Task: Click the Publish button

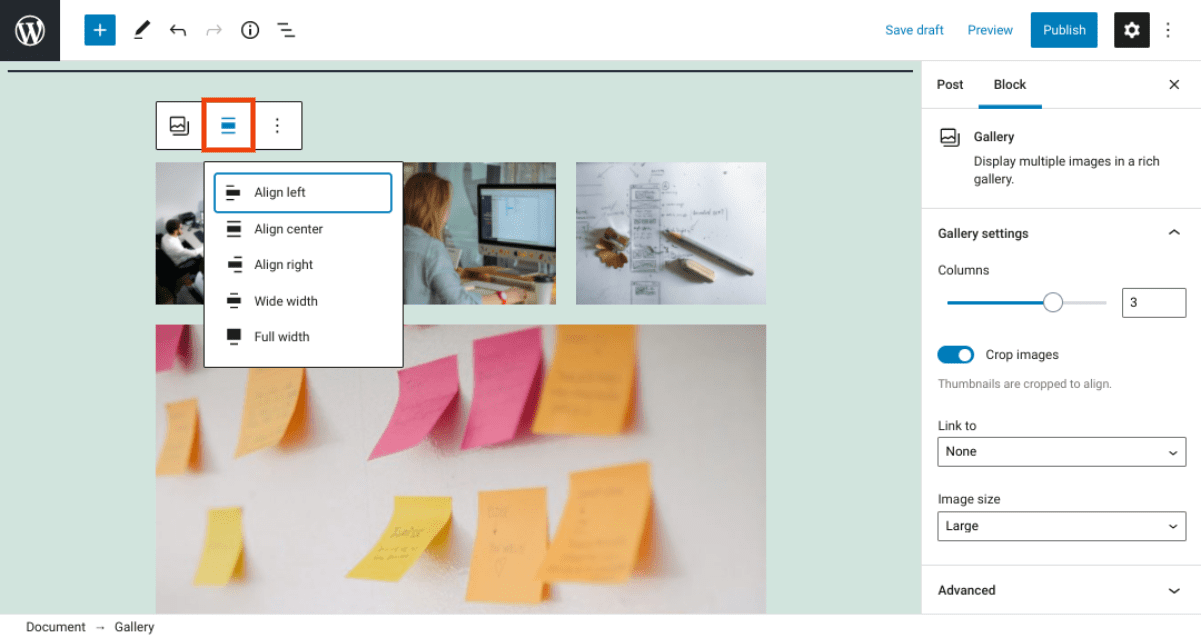Action: tap(1063, 30)
